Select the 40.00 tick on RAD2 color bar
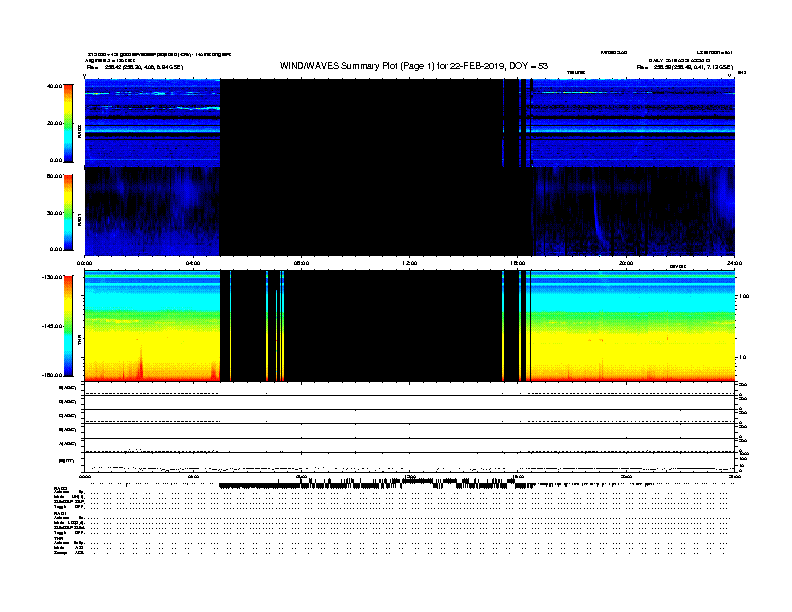792x612 pixels. (x=55, y=86)
